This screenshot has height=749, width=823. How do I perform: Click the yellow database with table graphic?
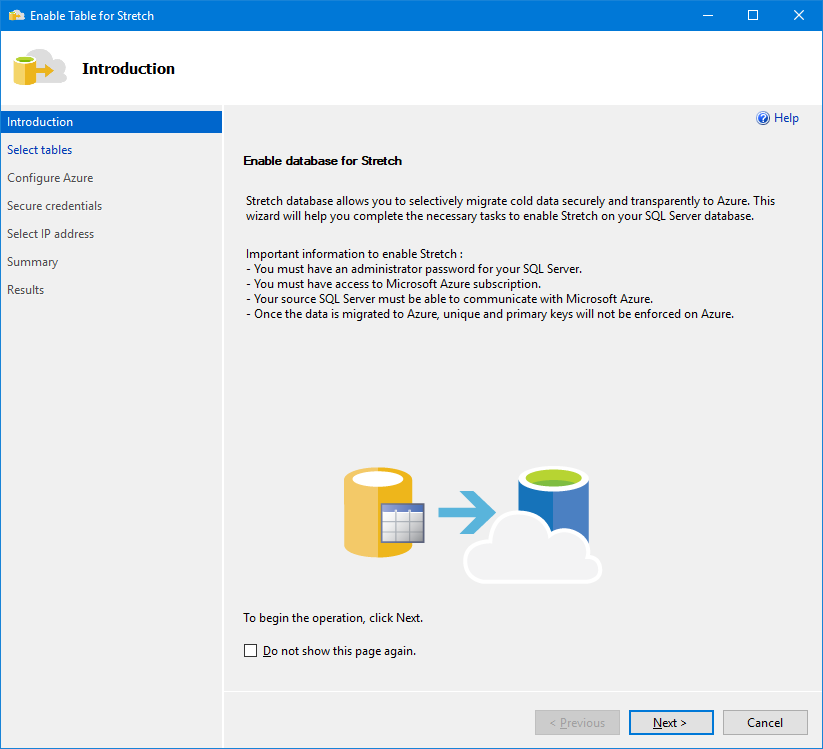click(x=384, y=512)
